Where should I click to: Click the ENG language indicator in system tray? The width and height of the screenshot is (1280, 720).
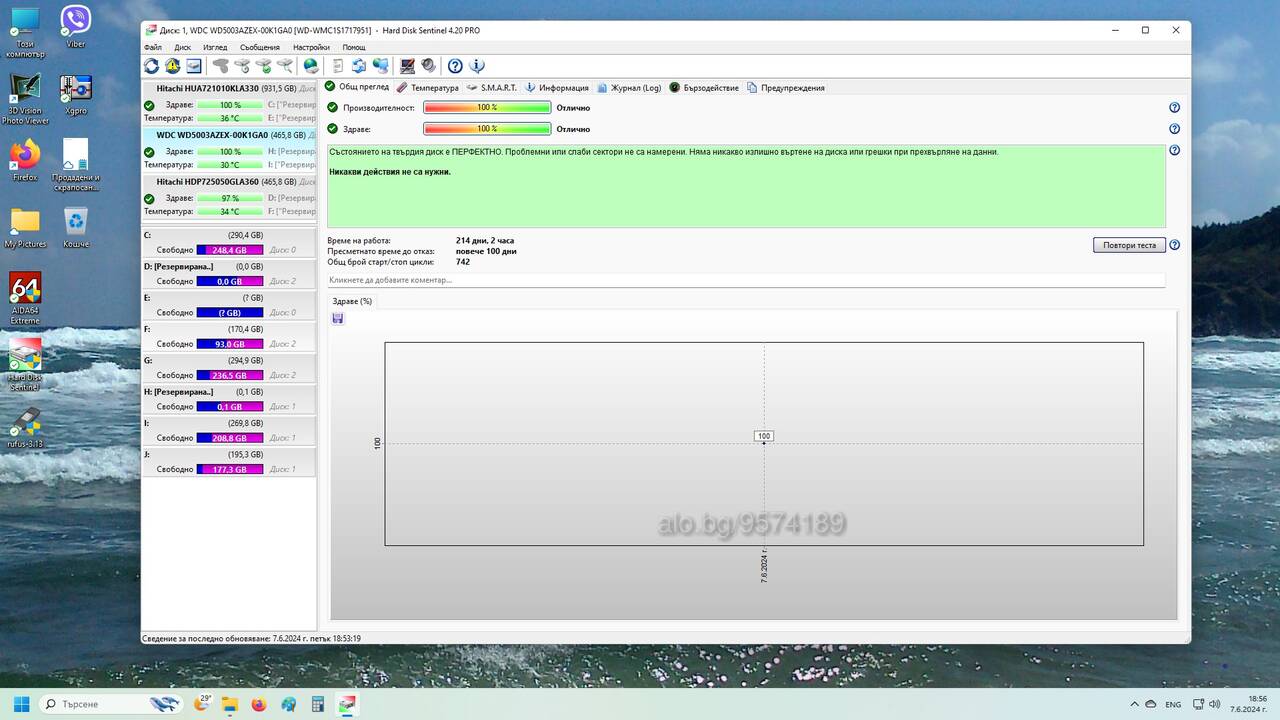coord(1173,704)
